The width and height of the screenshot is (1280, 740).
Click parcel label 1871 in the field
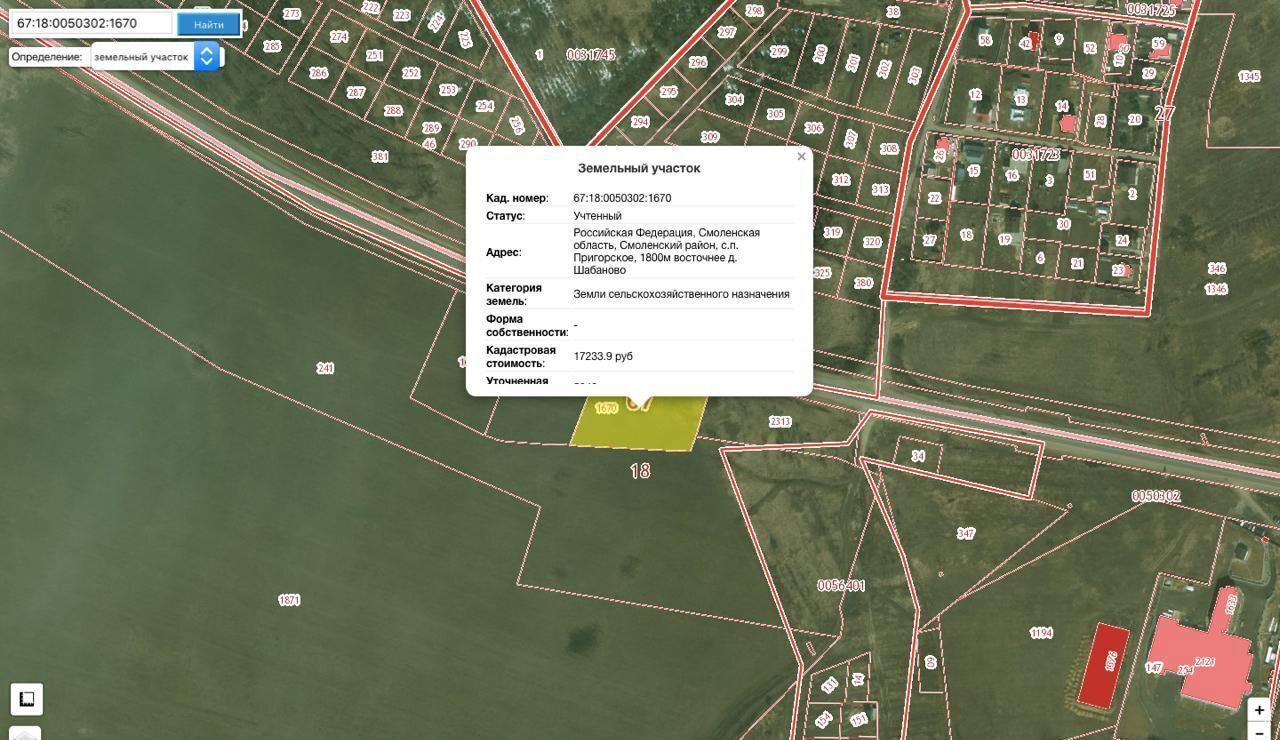[289, 600]
